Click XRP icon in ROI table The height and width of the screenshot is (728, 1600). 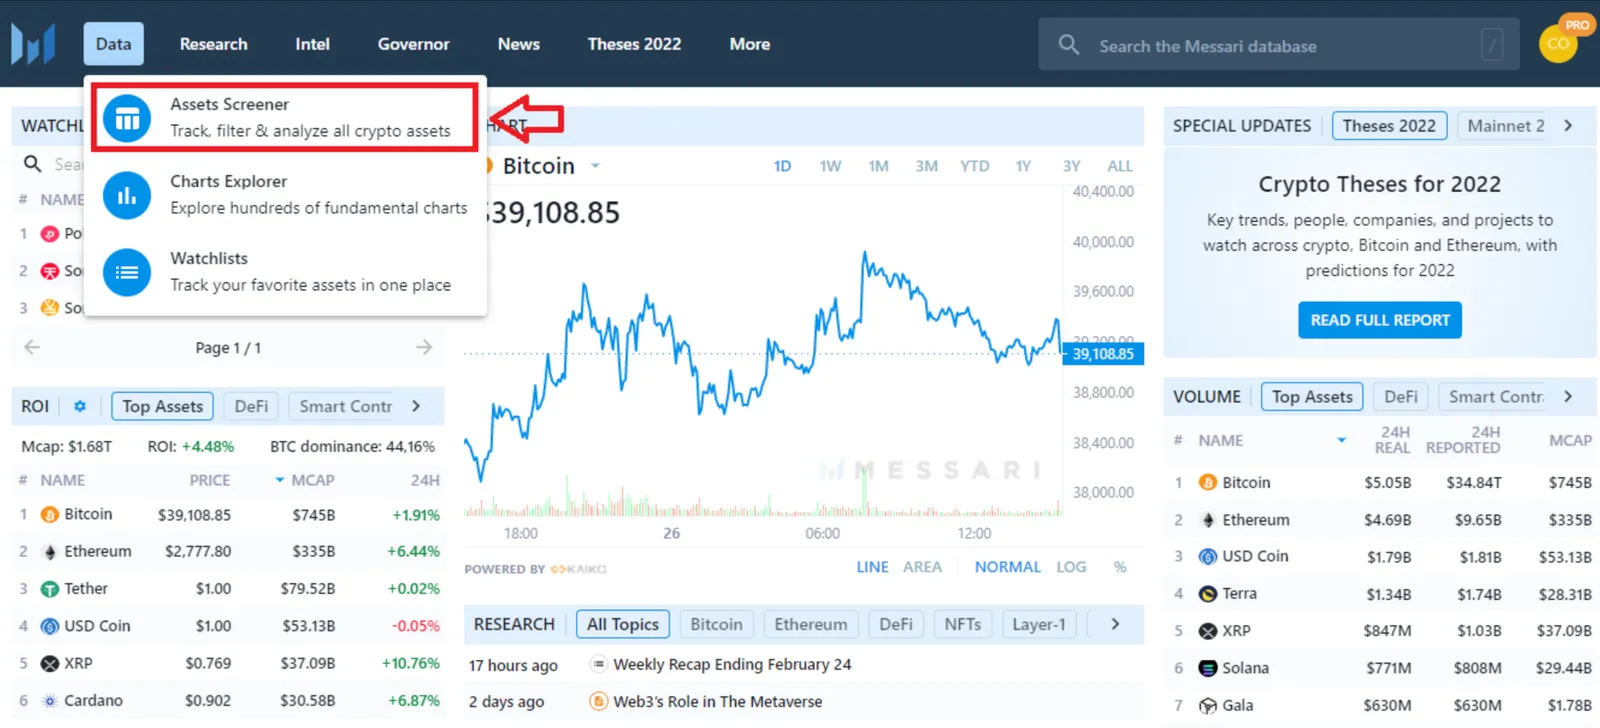[50, 663]
